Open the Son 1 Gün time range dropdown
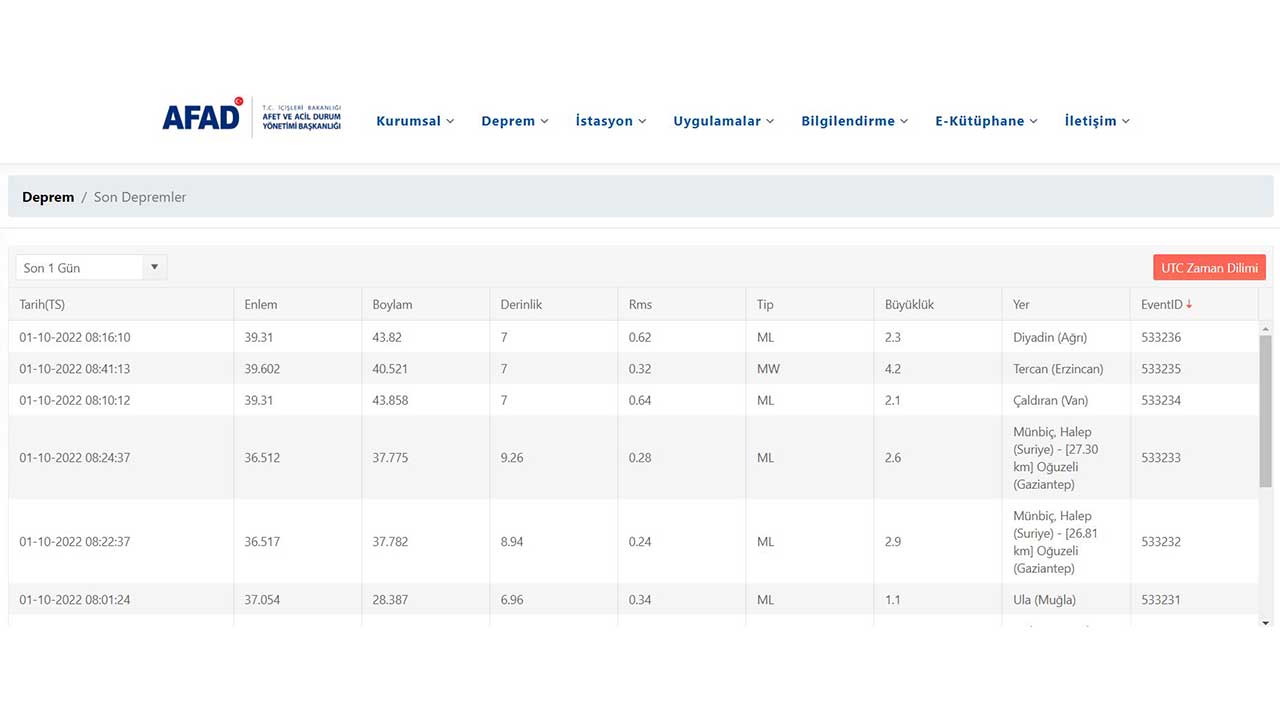The height and width of the screenshot is (704, 1280). coord(91,268)
